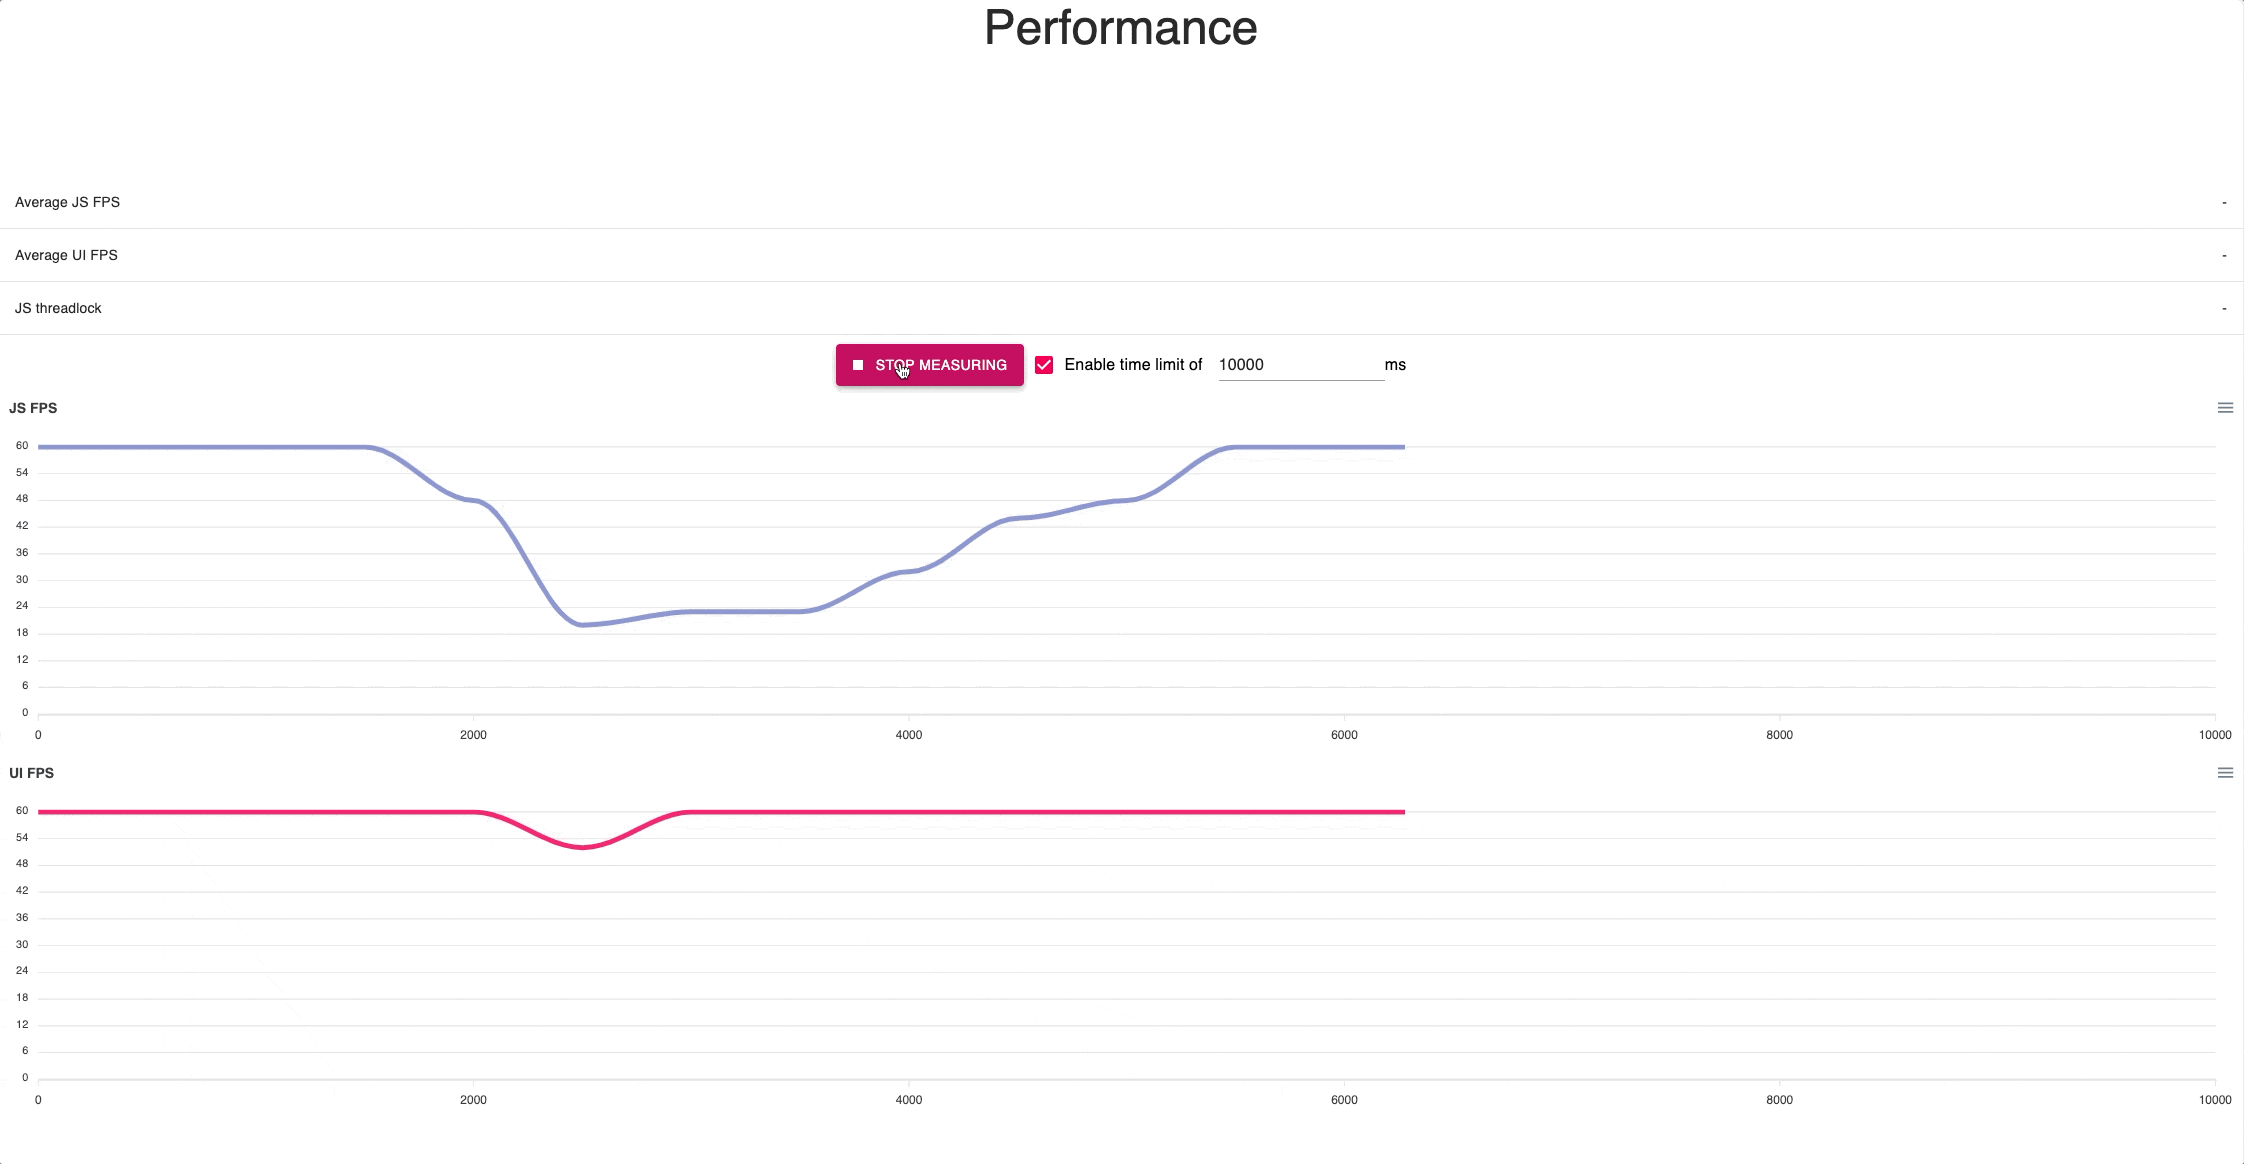
Task: Click the dash value next to Average JS FPS
Action: coord(2224,201)
